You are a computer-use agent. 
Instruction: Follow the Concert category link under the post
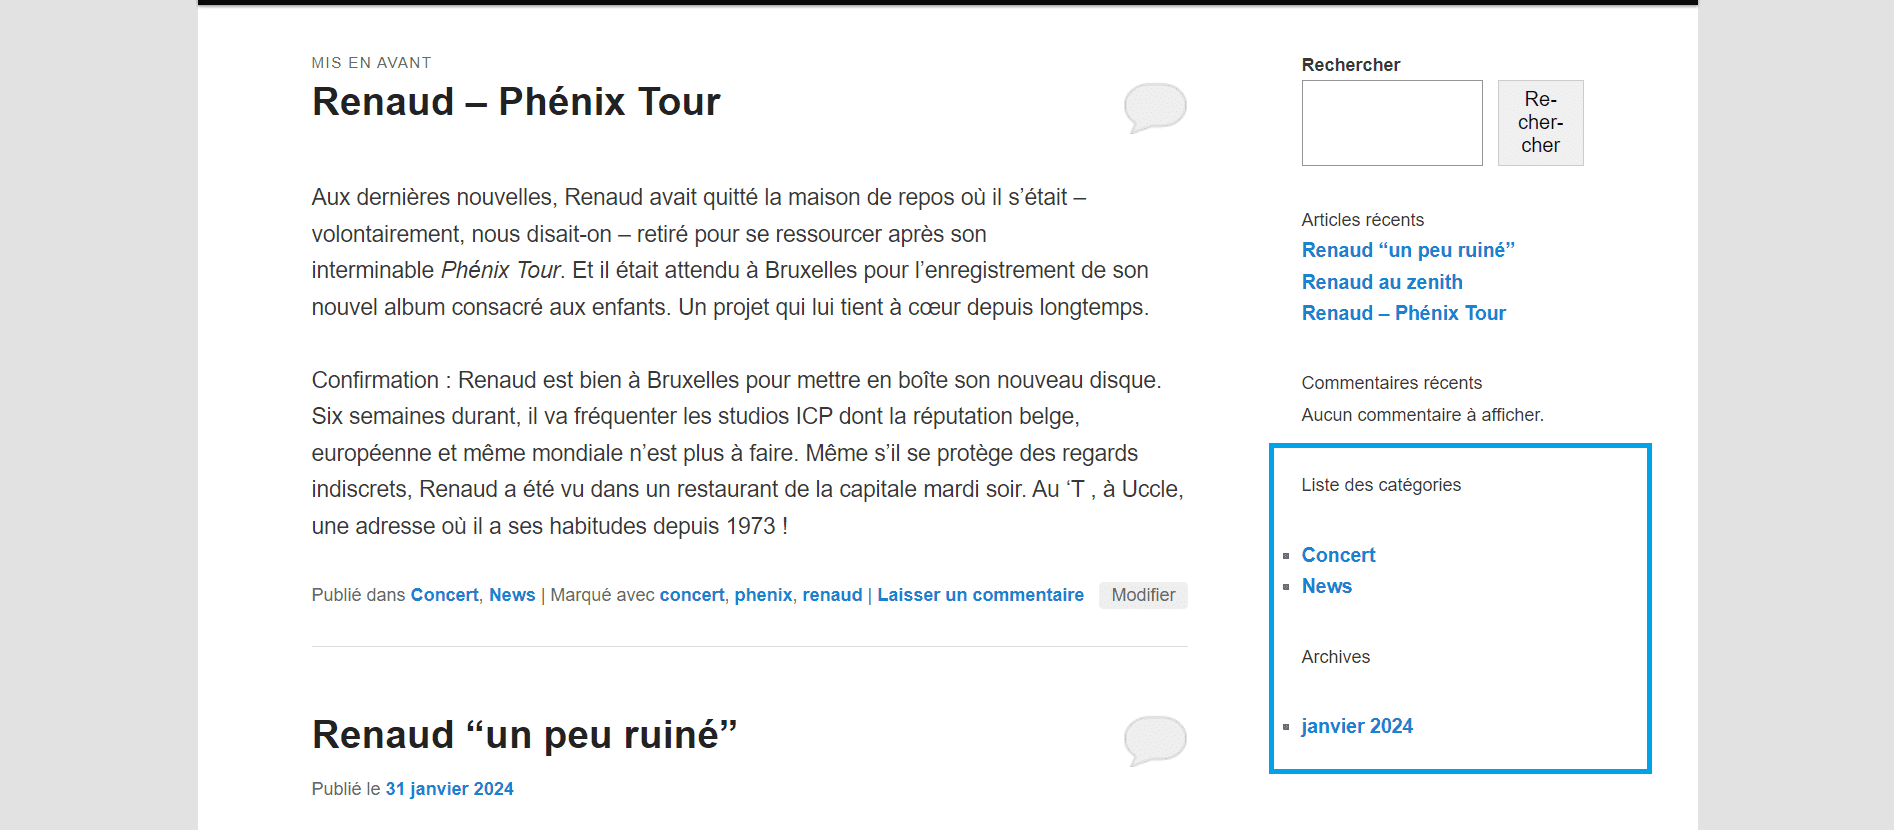tap(444, 595)
